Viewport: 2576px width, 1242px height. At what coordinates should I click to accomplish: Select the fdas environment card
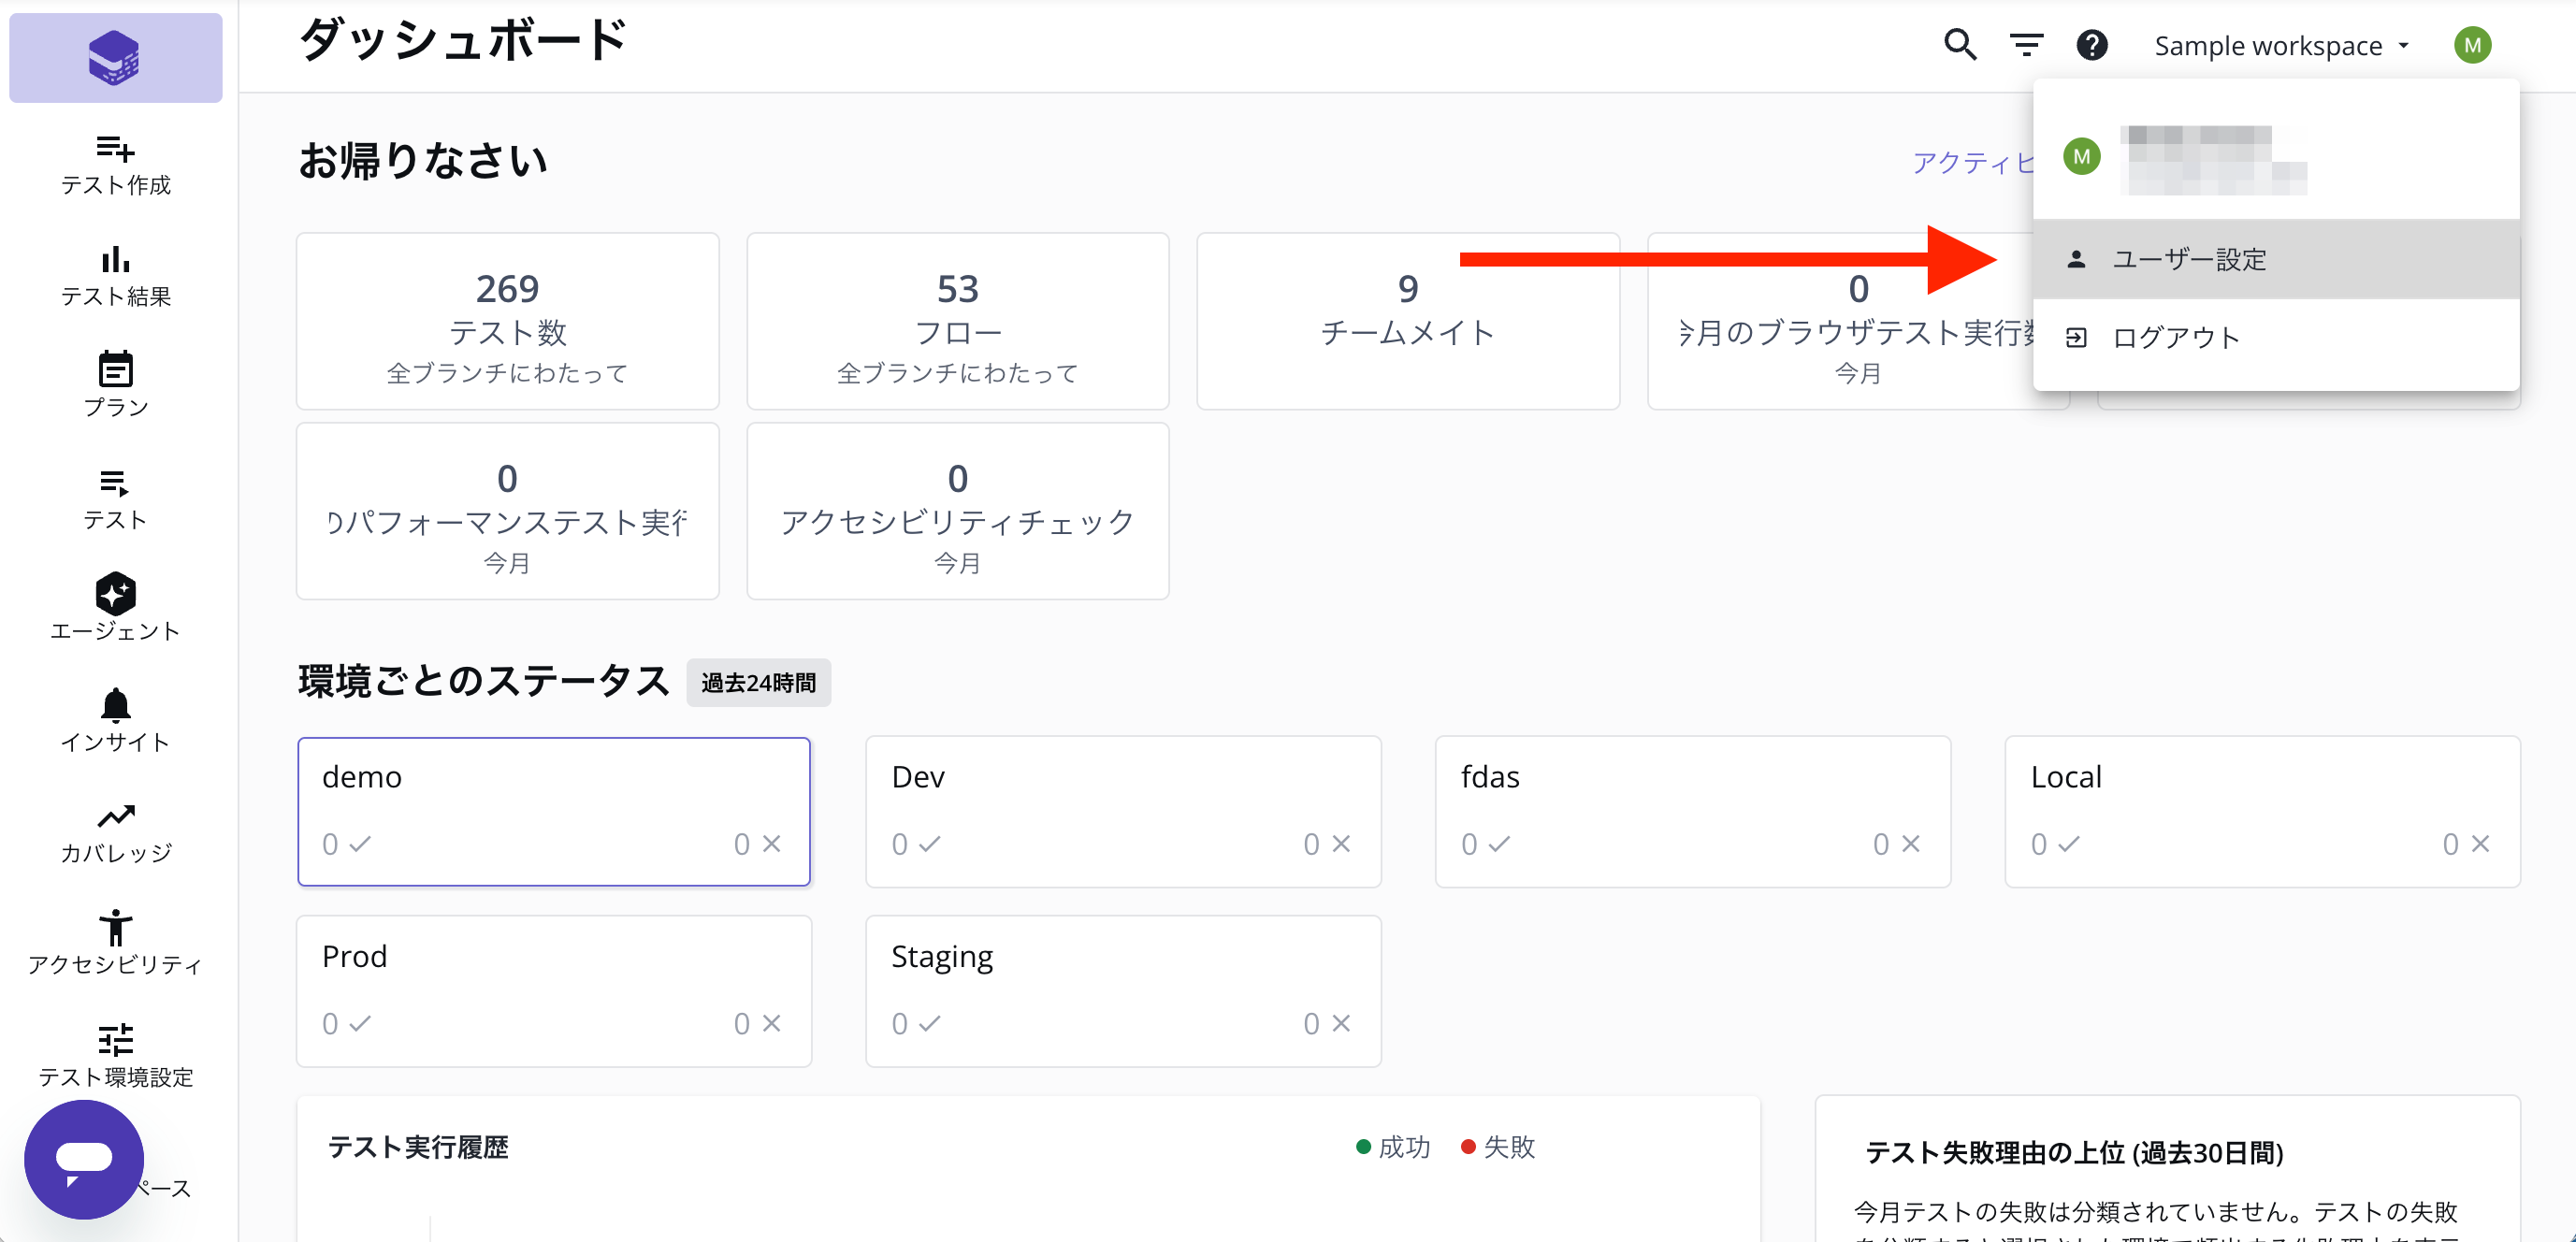(x=1693, y=811)
